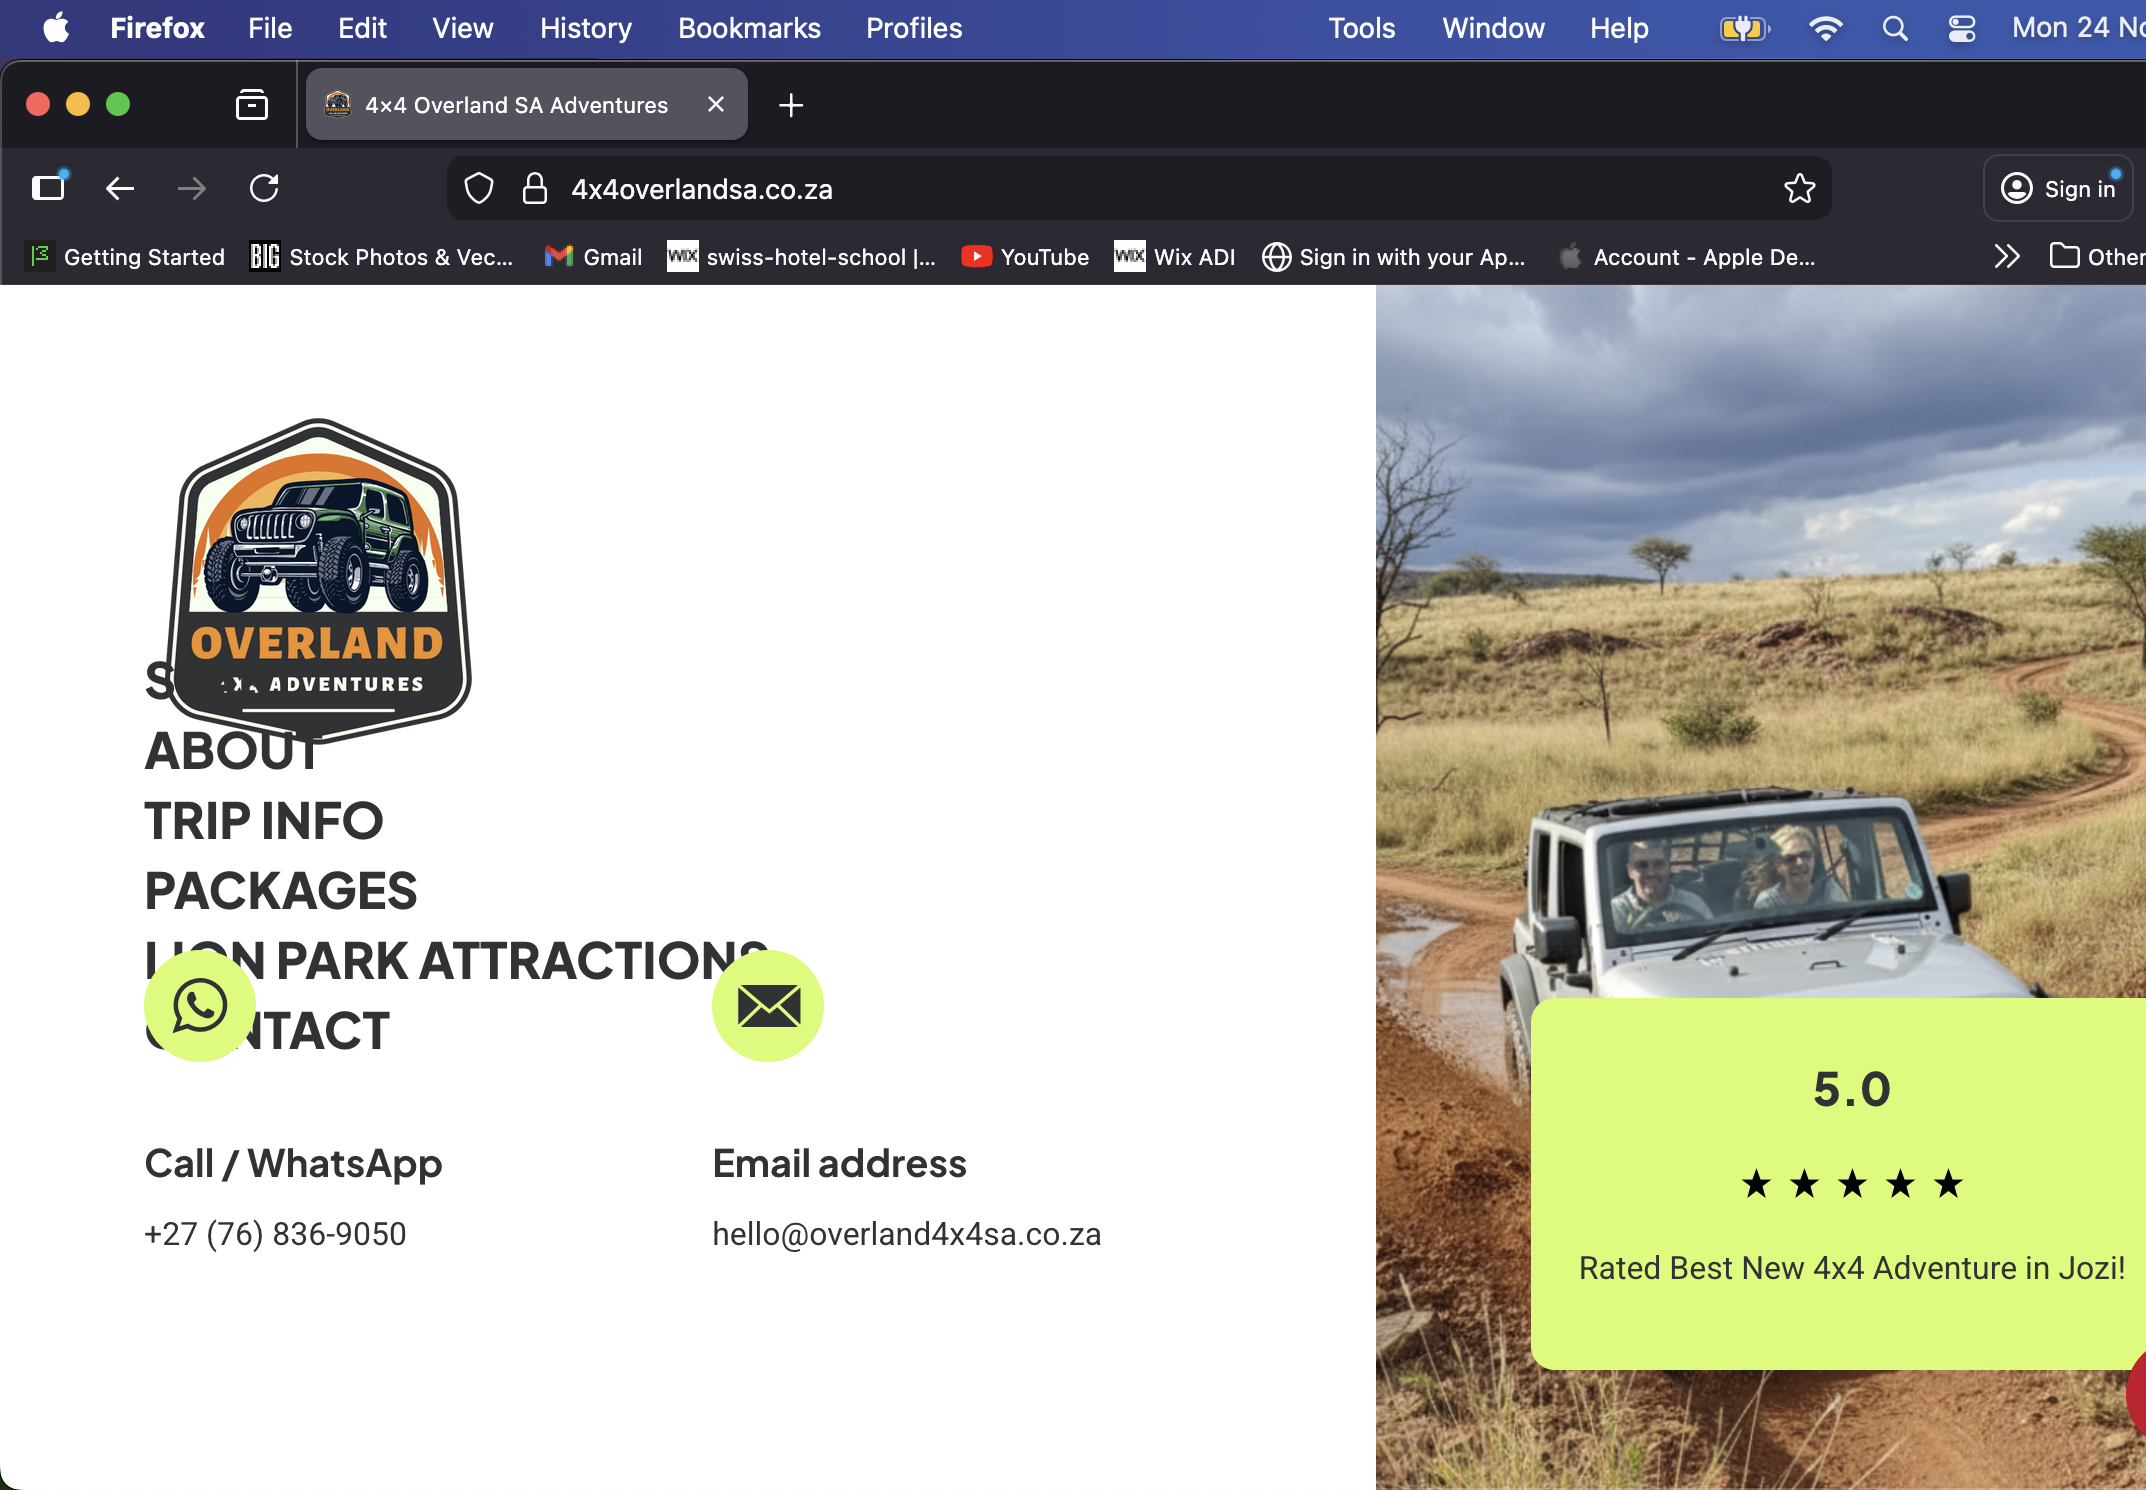Reload the current page
Screen dimensions: 2146x1490
pos(264,189)
